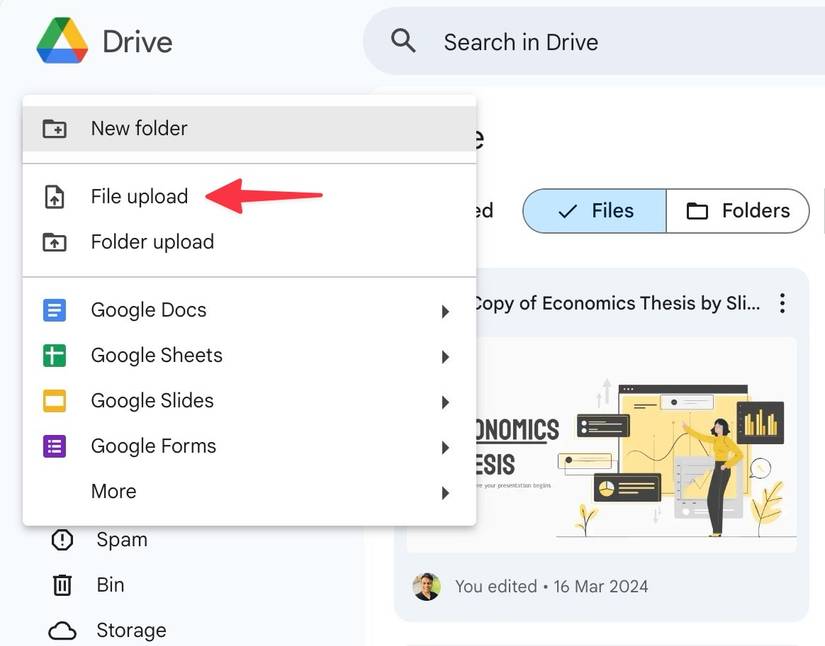This screenshot has height=646, width=825.
Task: Expand the More submenu arrow
Action: pos(445,493)
